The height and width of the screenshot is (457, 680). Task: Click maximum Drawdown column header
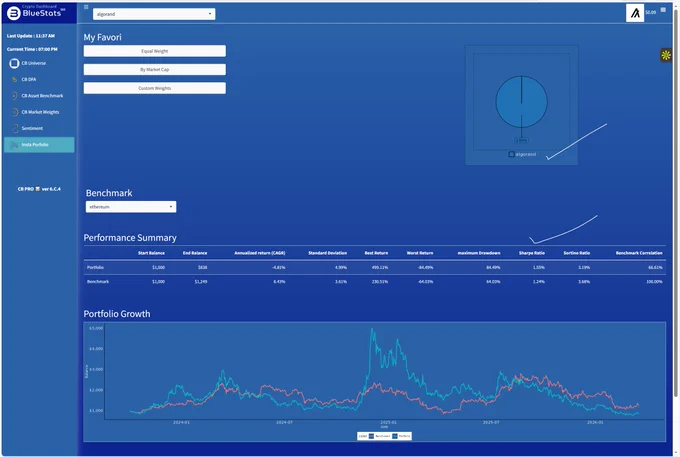coord(479,253)
